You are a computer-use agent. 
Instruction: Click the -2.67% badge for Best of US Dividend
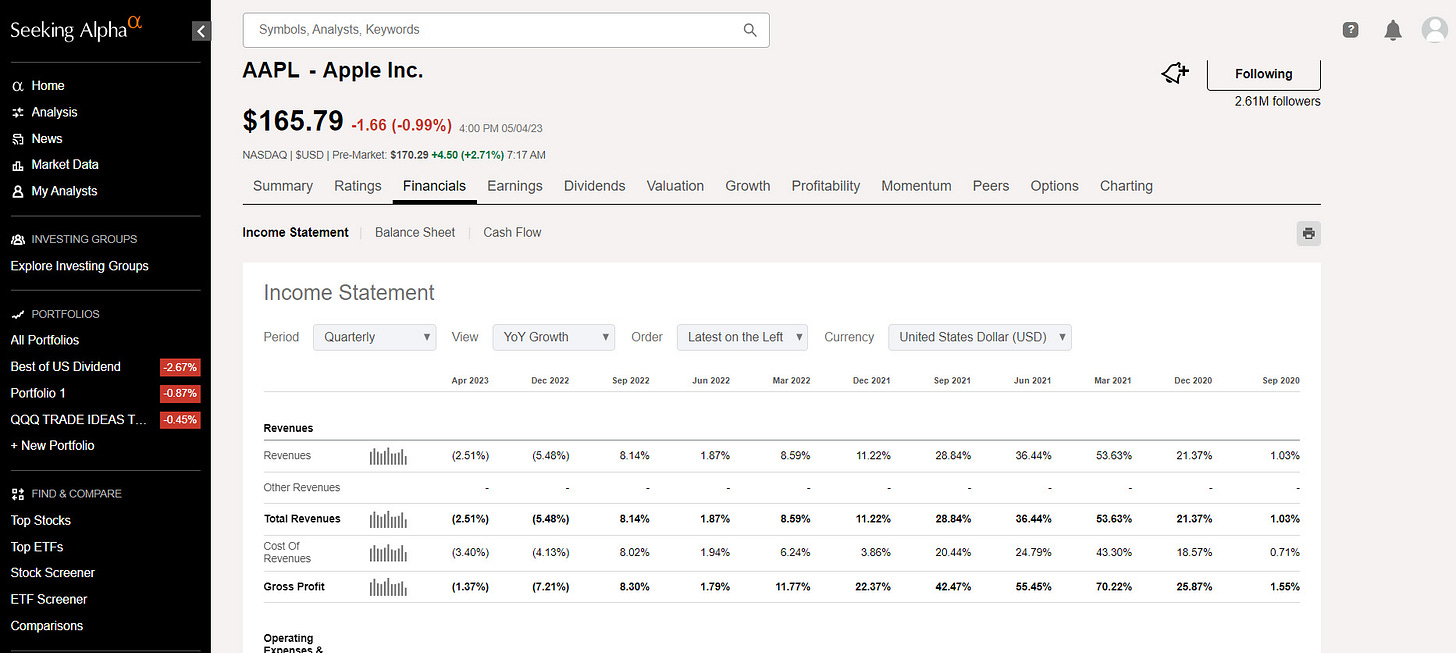point(181,367)
